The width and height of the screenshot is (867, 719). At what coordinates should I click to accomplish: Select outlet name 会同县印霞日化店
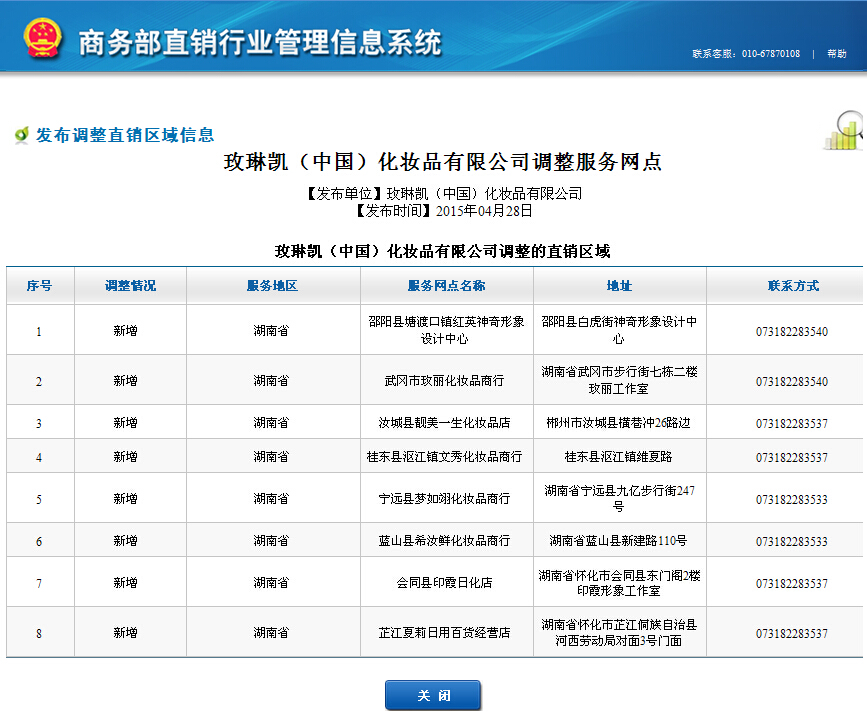coord(445,583)
